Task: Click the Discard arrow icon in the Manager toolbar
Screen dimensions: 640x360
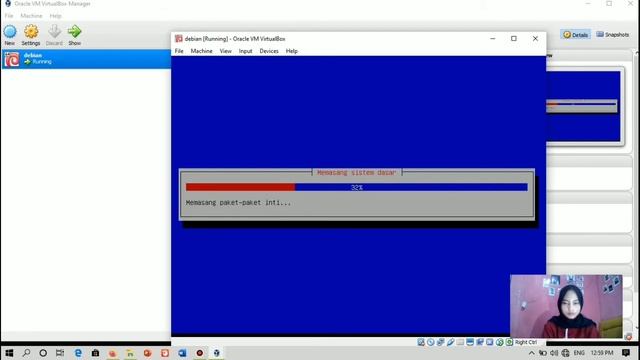Action: coord(54,31)
